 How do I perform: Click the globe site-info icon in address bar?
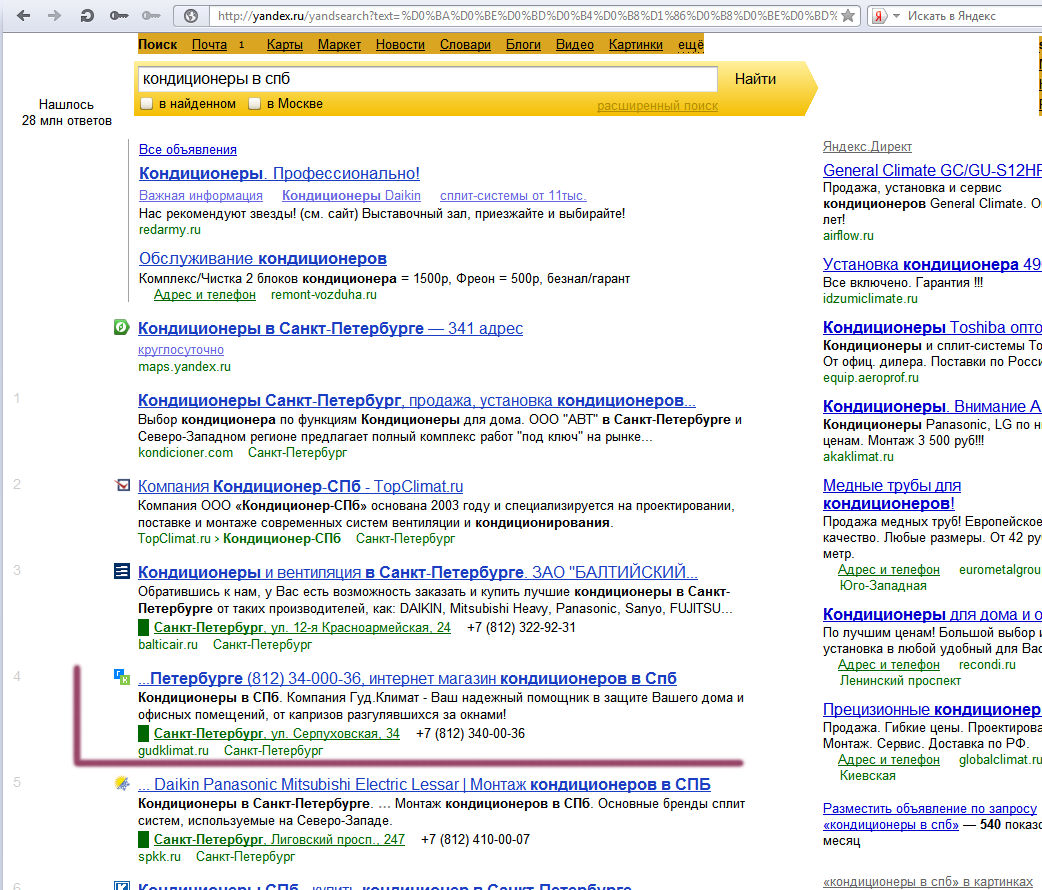click(191, 16)
